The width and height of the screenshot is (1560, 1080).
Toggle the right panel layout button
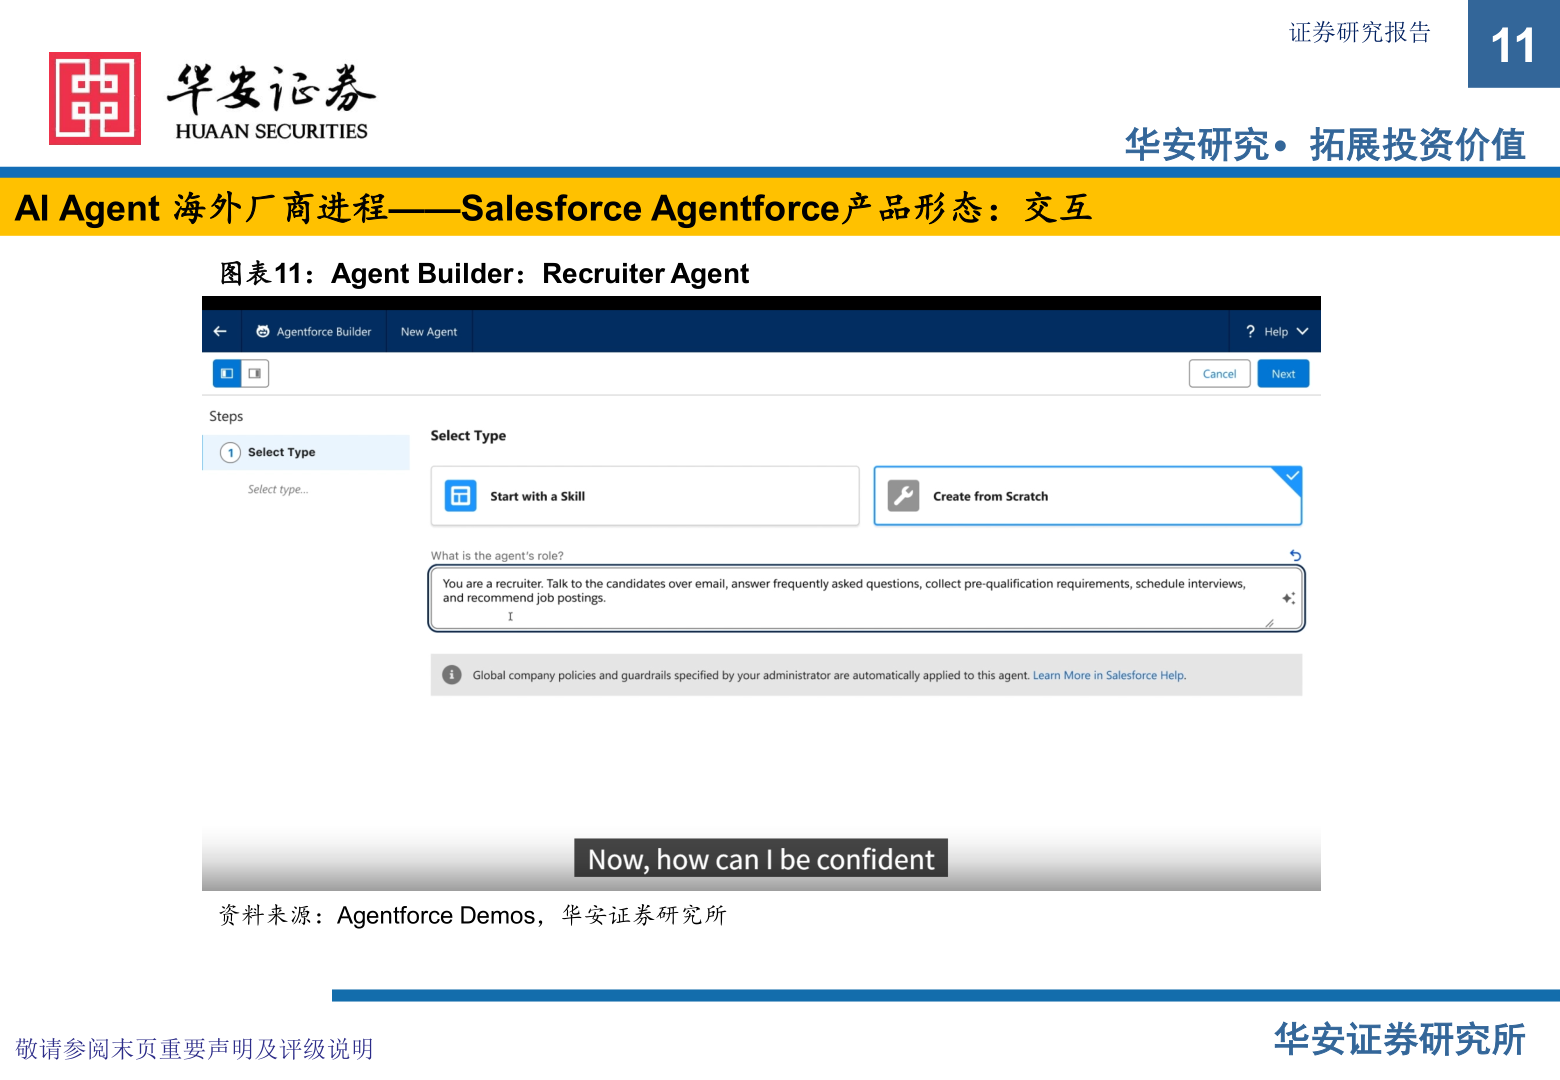[255, 373]
